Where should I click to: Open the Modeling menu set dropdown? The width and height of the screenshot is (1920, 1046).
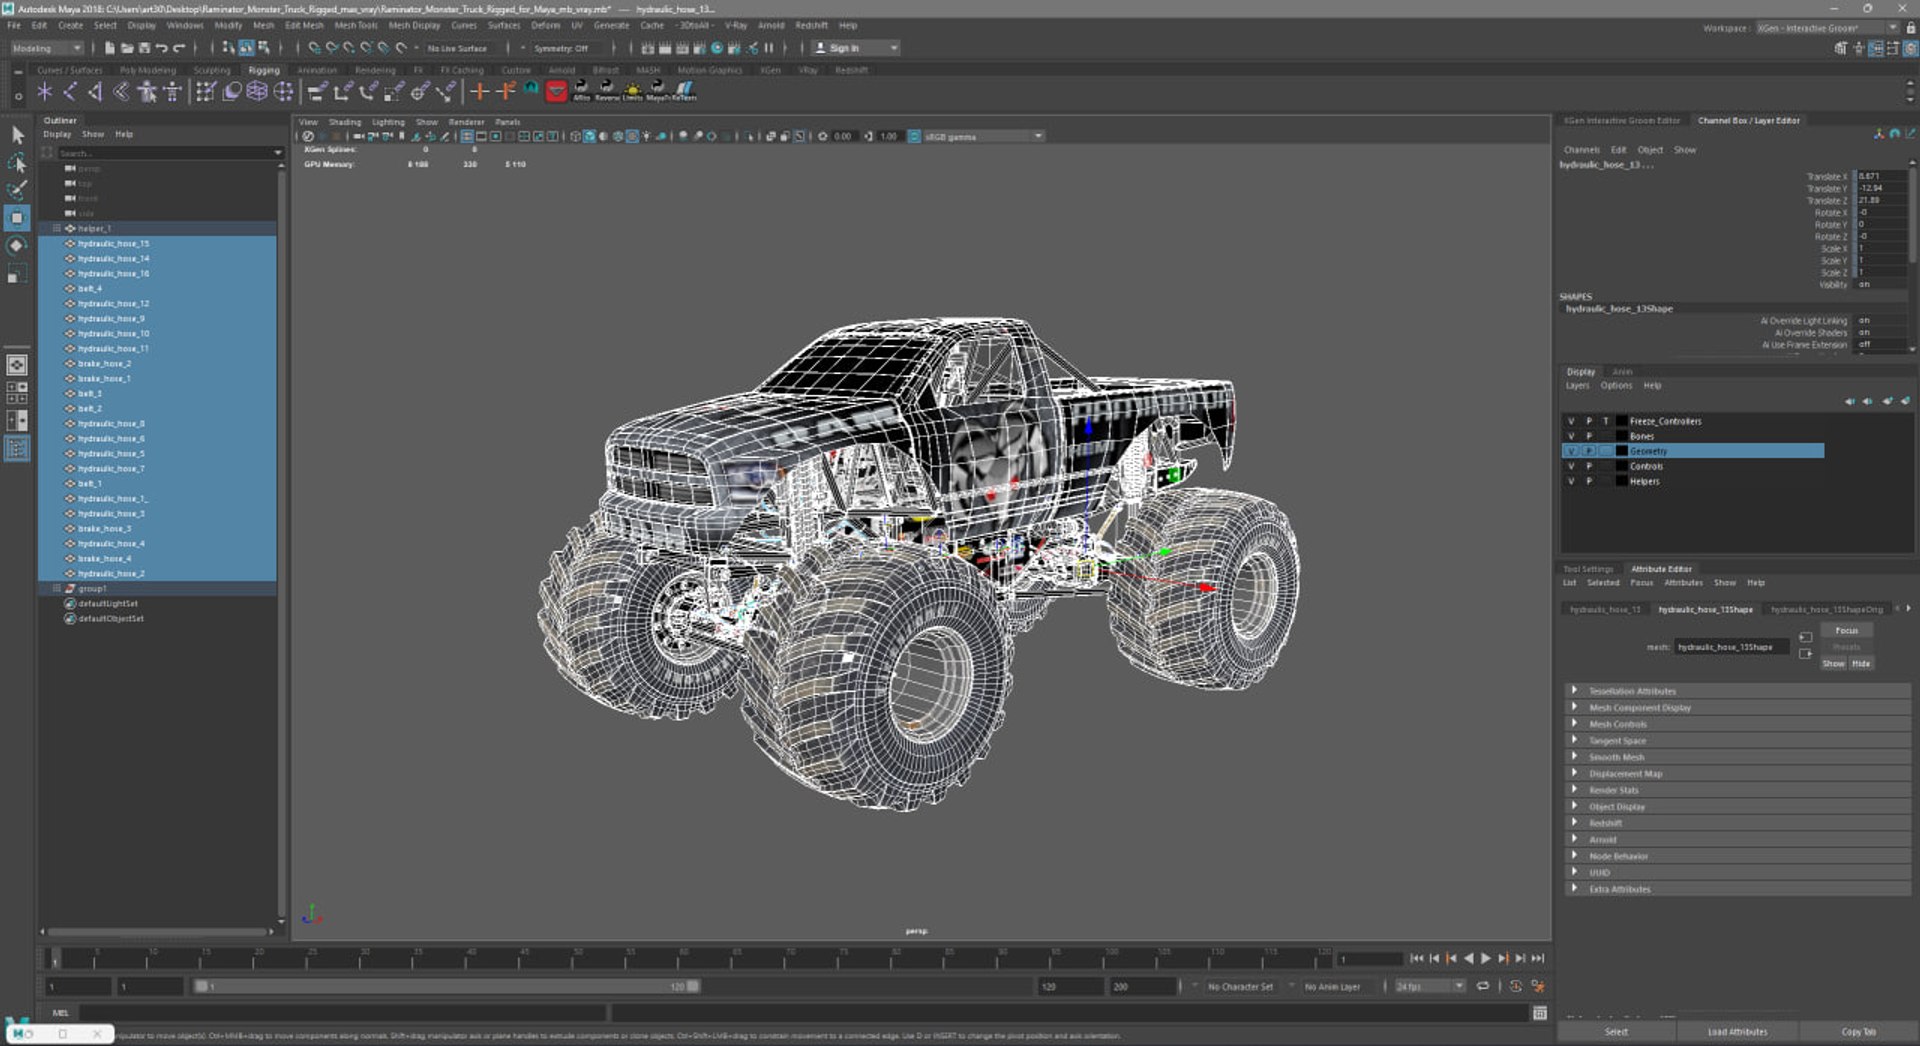[x=46, y=48]
